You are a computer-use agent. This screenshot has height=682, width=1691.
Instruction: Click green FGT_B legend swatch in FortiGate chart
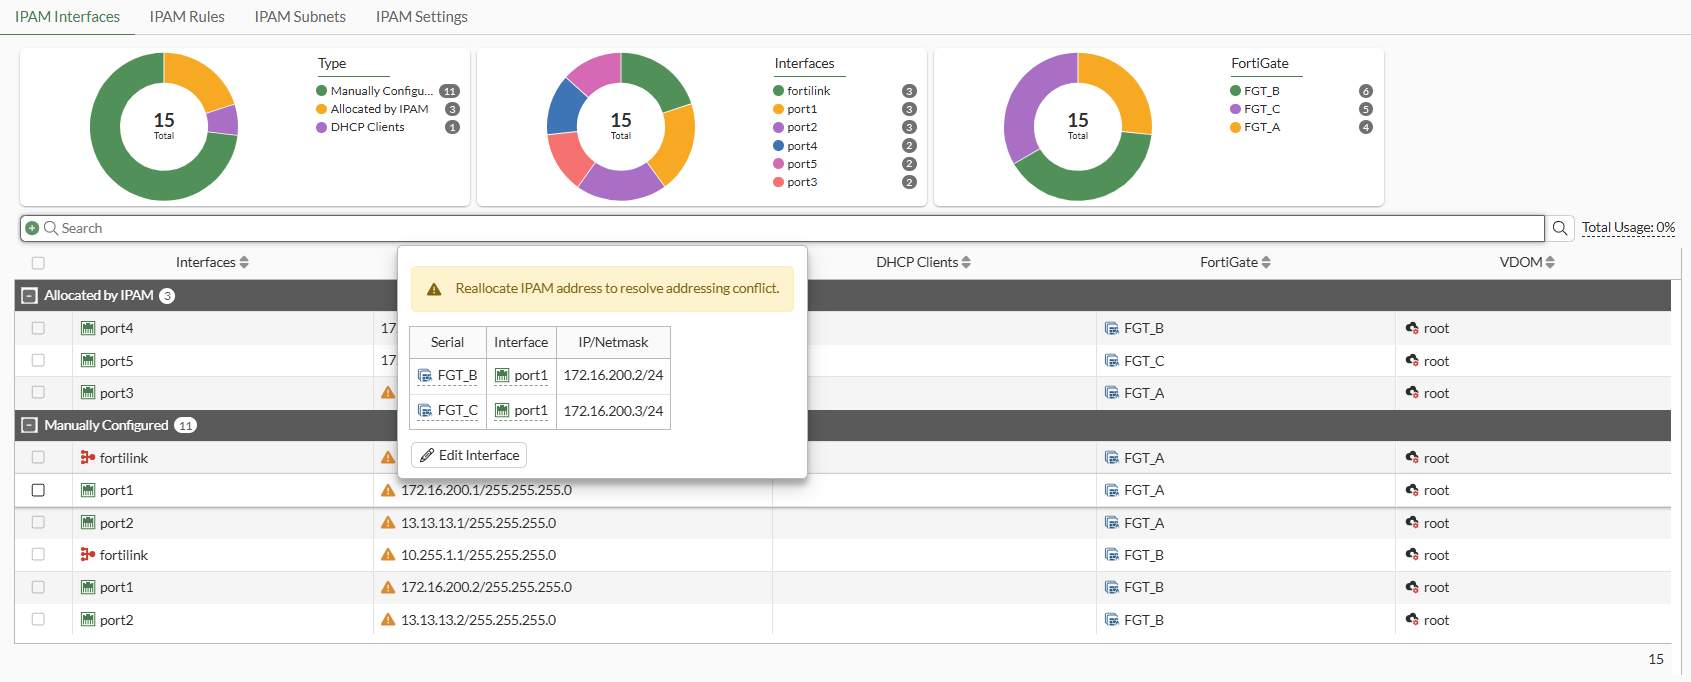[1235, 91]
